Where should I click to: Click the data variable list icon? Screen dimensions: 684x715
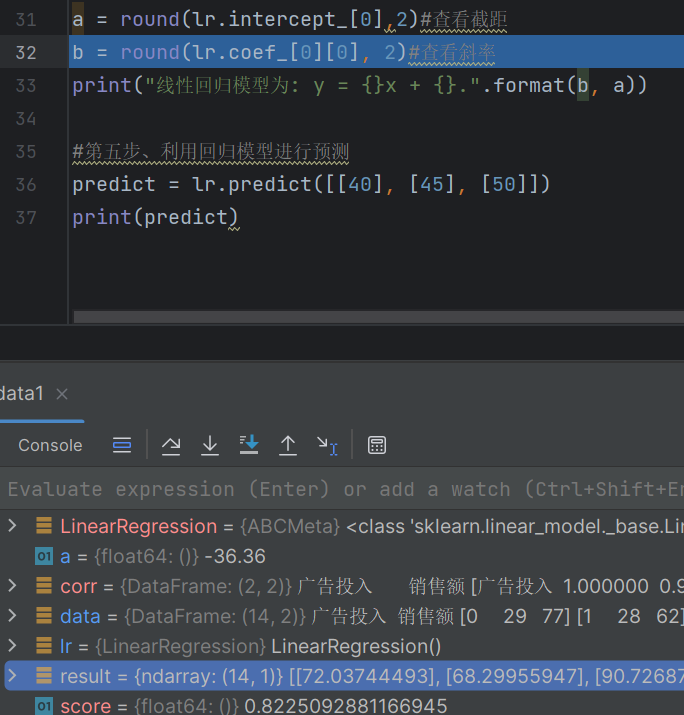44,616
